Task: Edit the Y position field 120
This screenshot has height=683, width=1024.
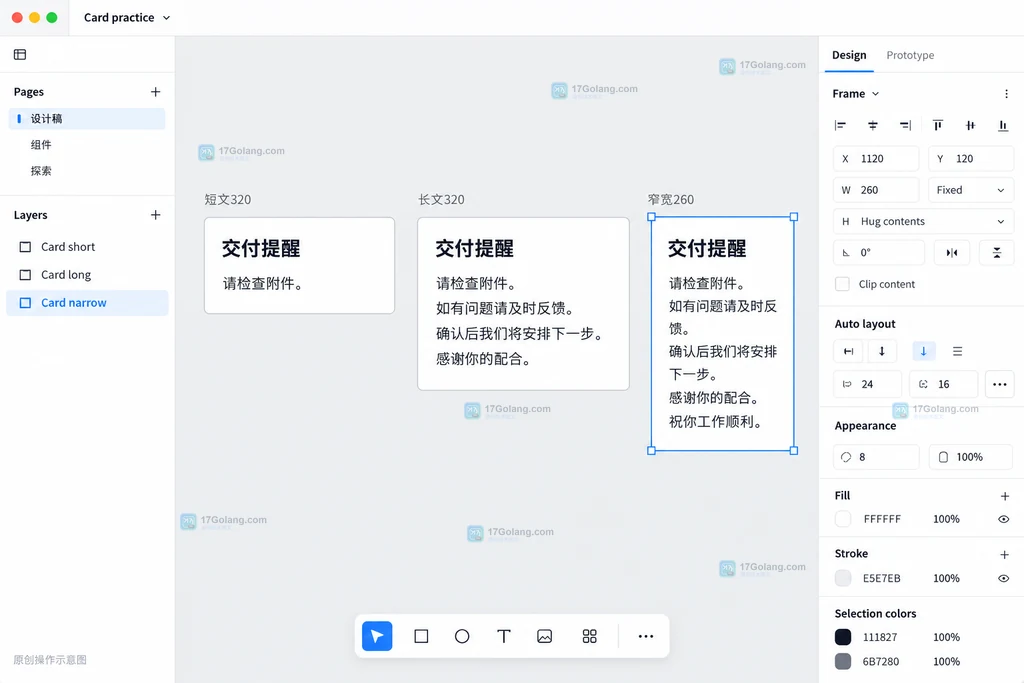Action: coord(970,159)
